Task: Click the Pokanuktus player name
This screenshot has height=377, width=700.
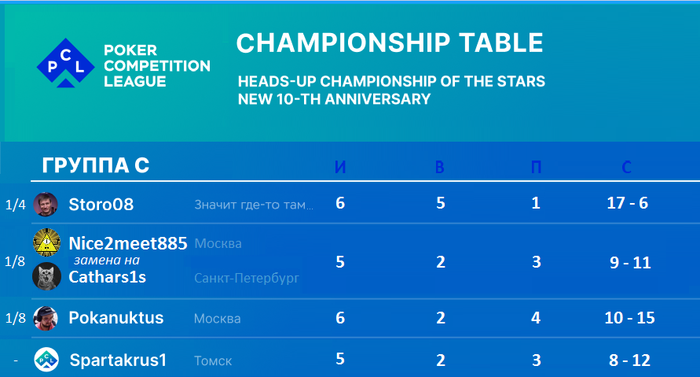Action: tap(116, 318)
